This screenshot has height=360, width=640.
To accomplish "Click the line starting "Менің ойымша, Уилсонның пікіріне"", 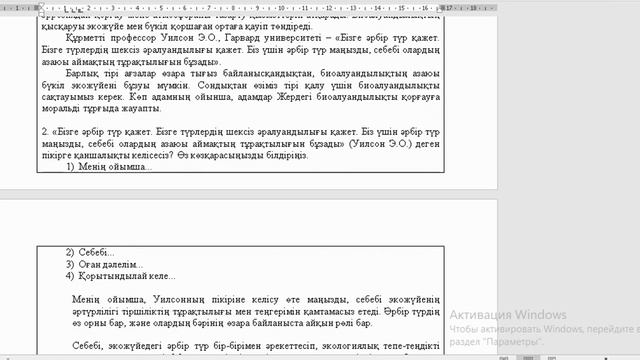I will coord(256,300).
